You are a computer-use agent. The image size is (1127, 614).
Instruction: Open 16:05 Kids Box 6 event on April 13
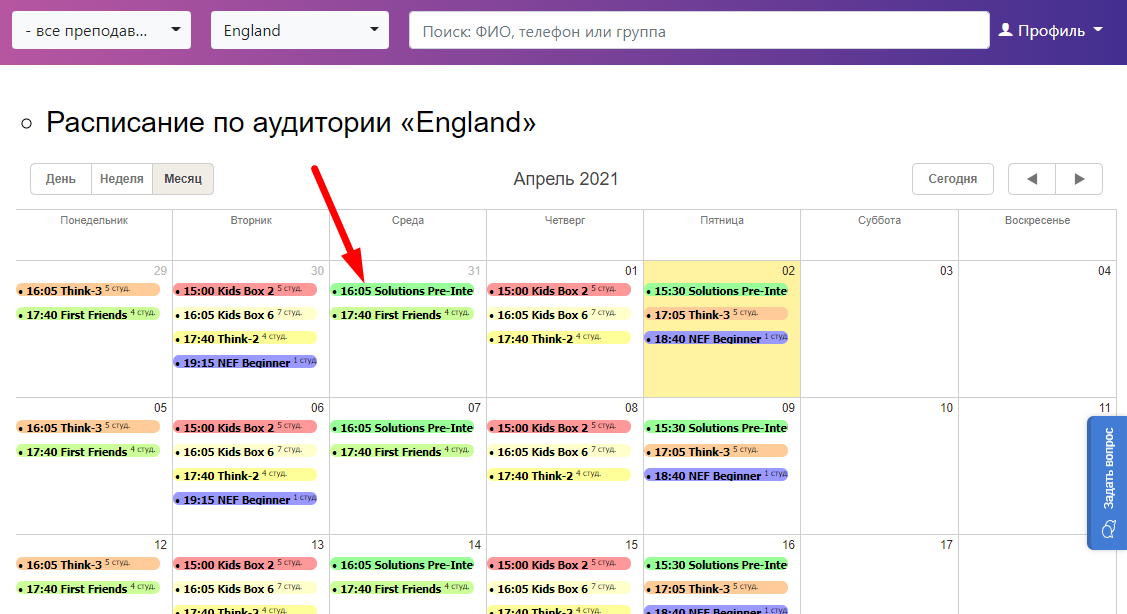click(245, 588)
